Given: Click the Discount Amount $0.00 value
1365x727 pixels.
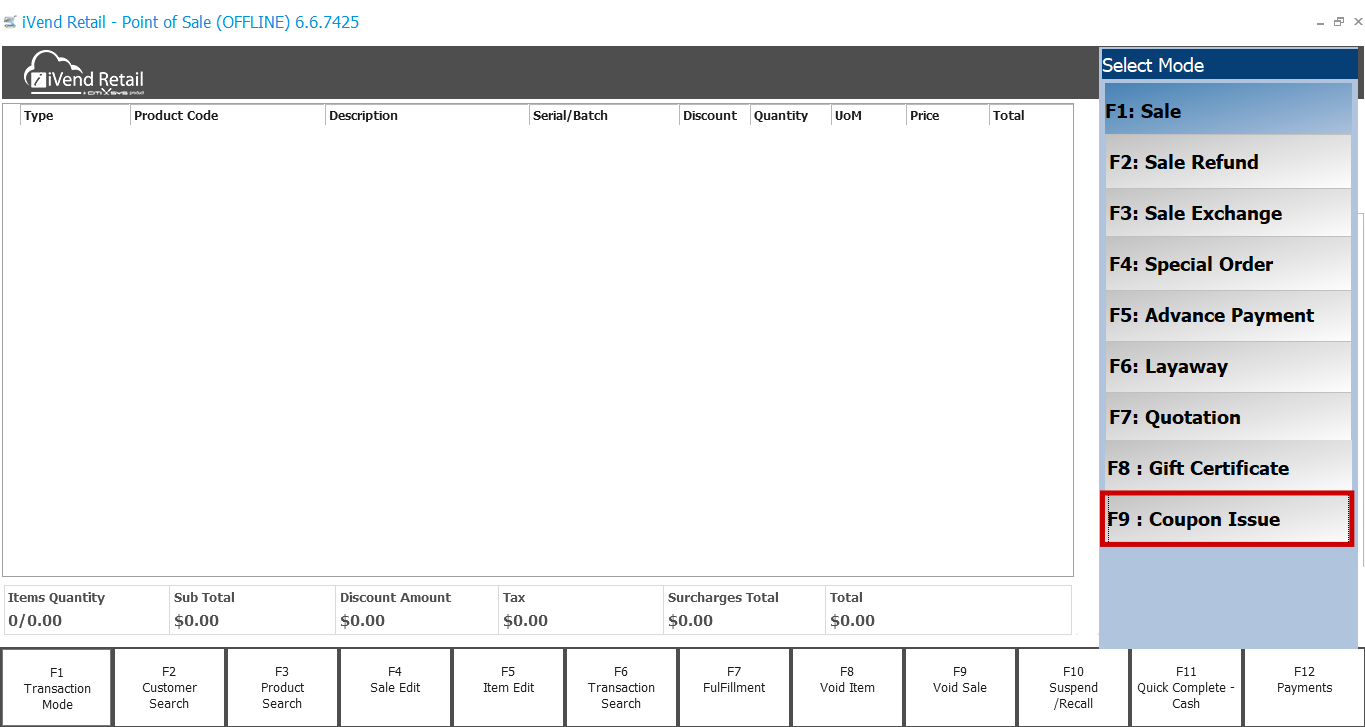Looking at the screenshot, I should [362, 621].
